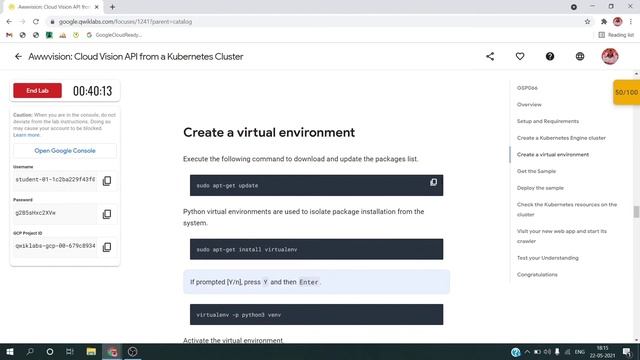Viewport: 640px width, 360px height.
Task: Jump to Visit your new web app section
Action: coord(562,236)
